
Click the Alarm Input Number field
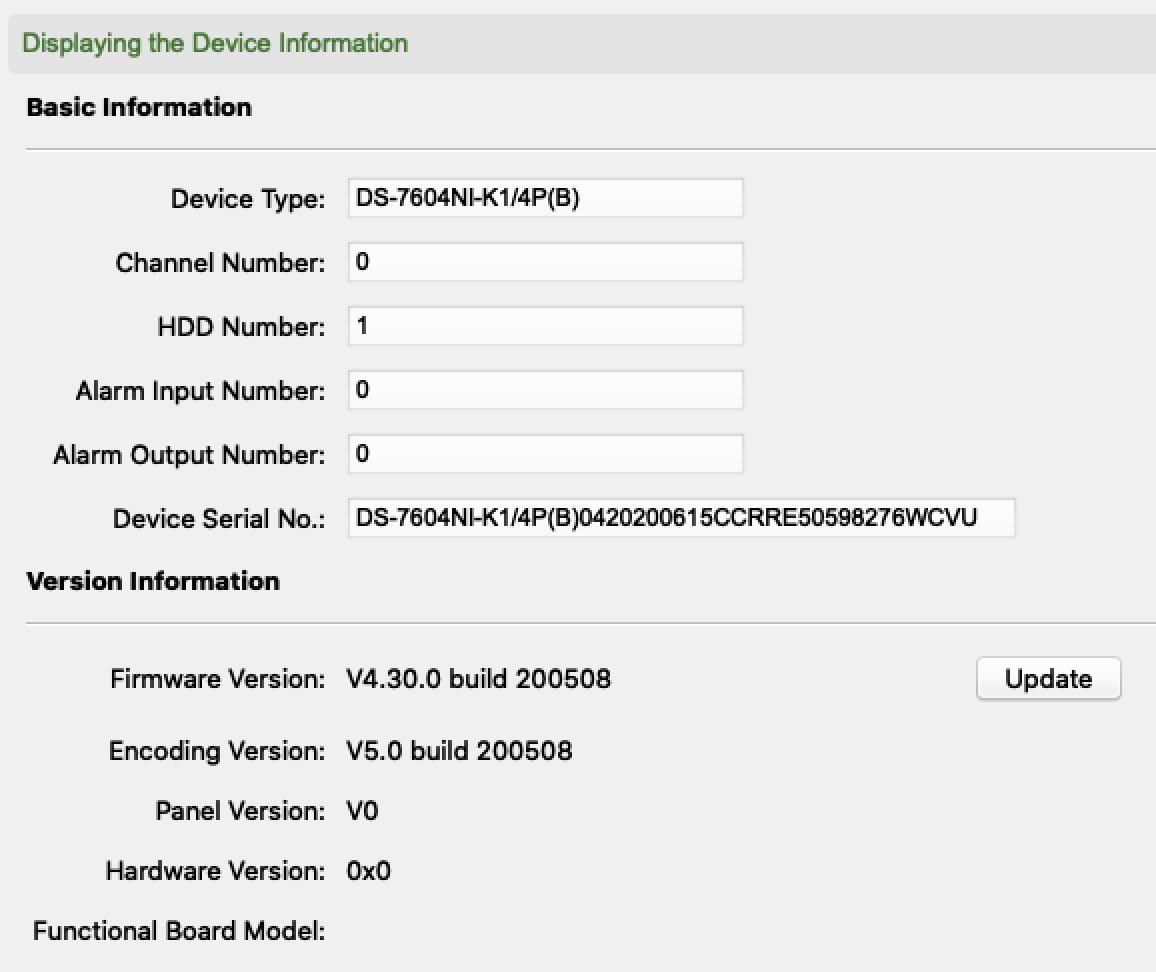pos(545,390)
